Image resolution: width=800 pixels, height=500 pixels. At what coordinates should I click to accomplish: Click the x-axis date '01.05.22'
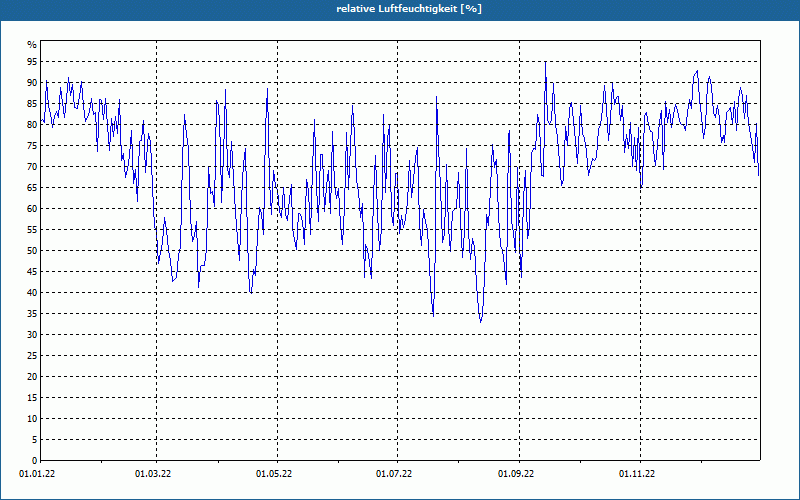tap(274, 474)
